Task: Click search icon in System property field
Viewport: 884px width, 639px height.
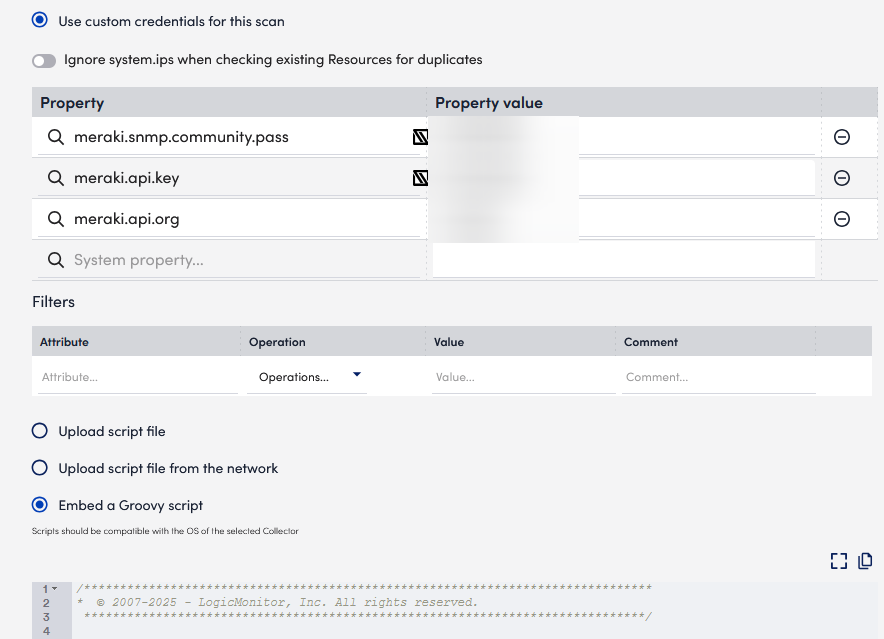Action: 56,260
